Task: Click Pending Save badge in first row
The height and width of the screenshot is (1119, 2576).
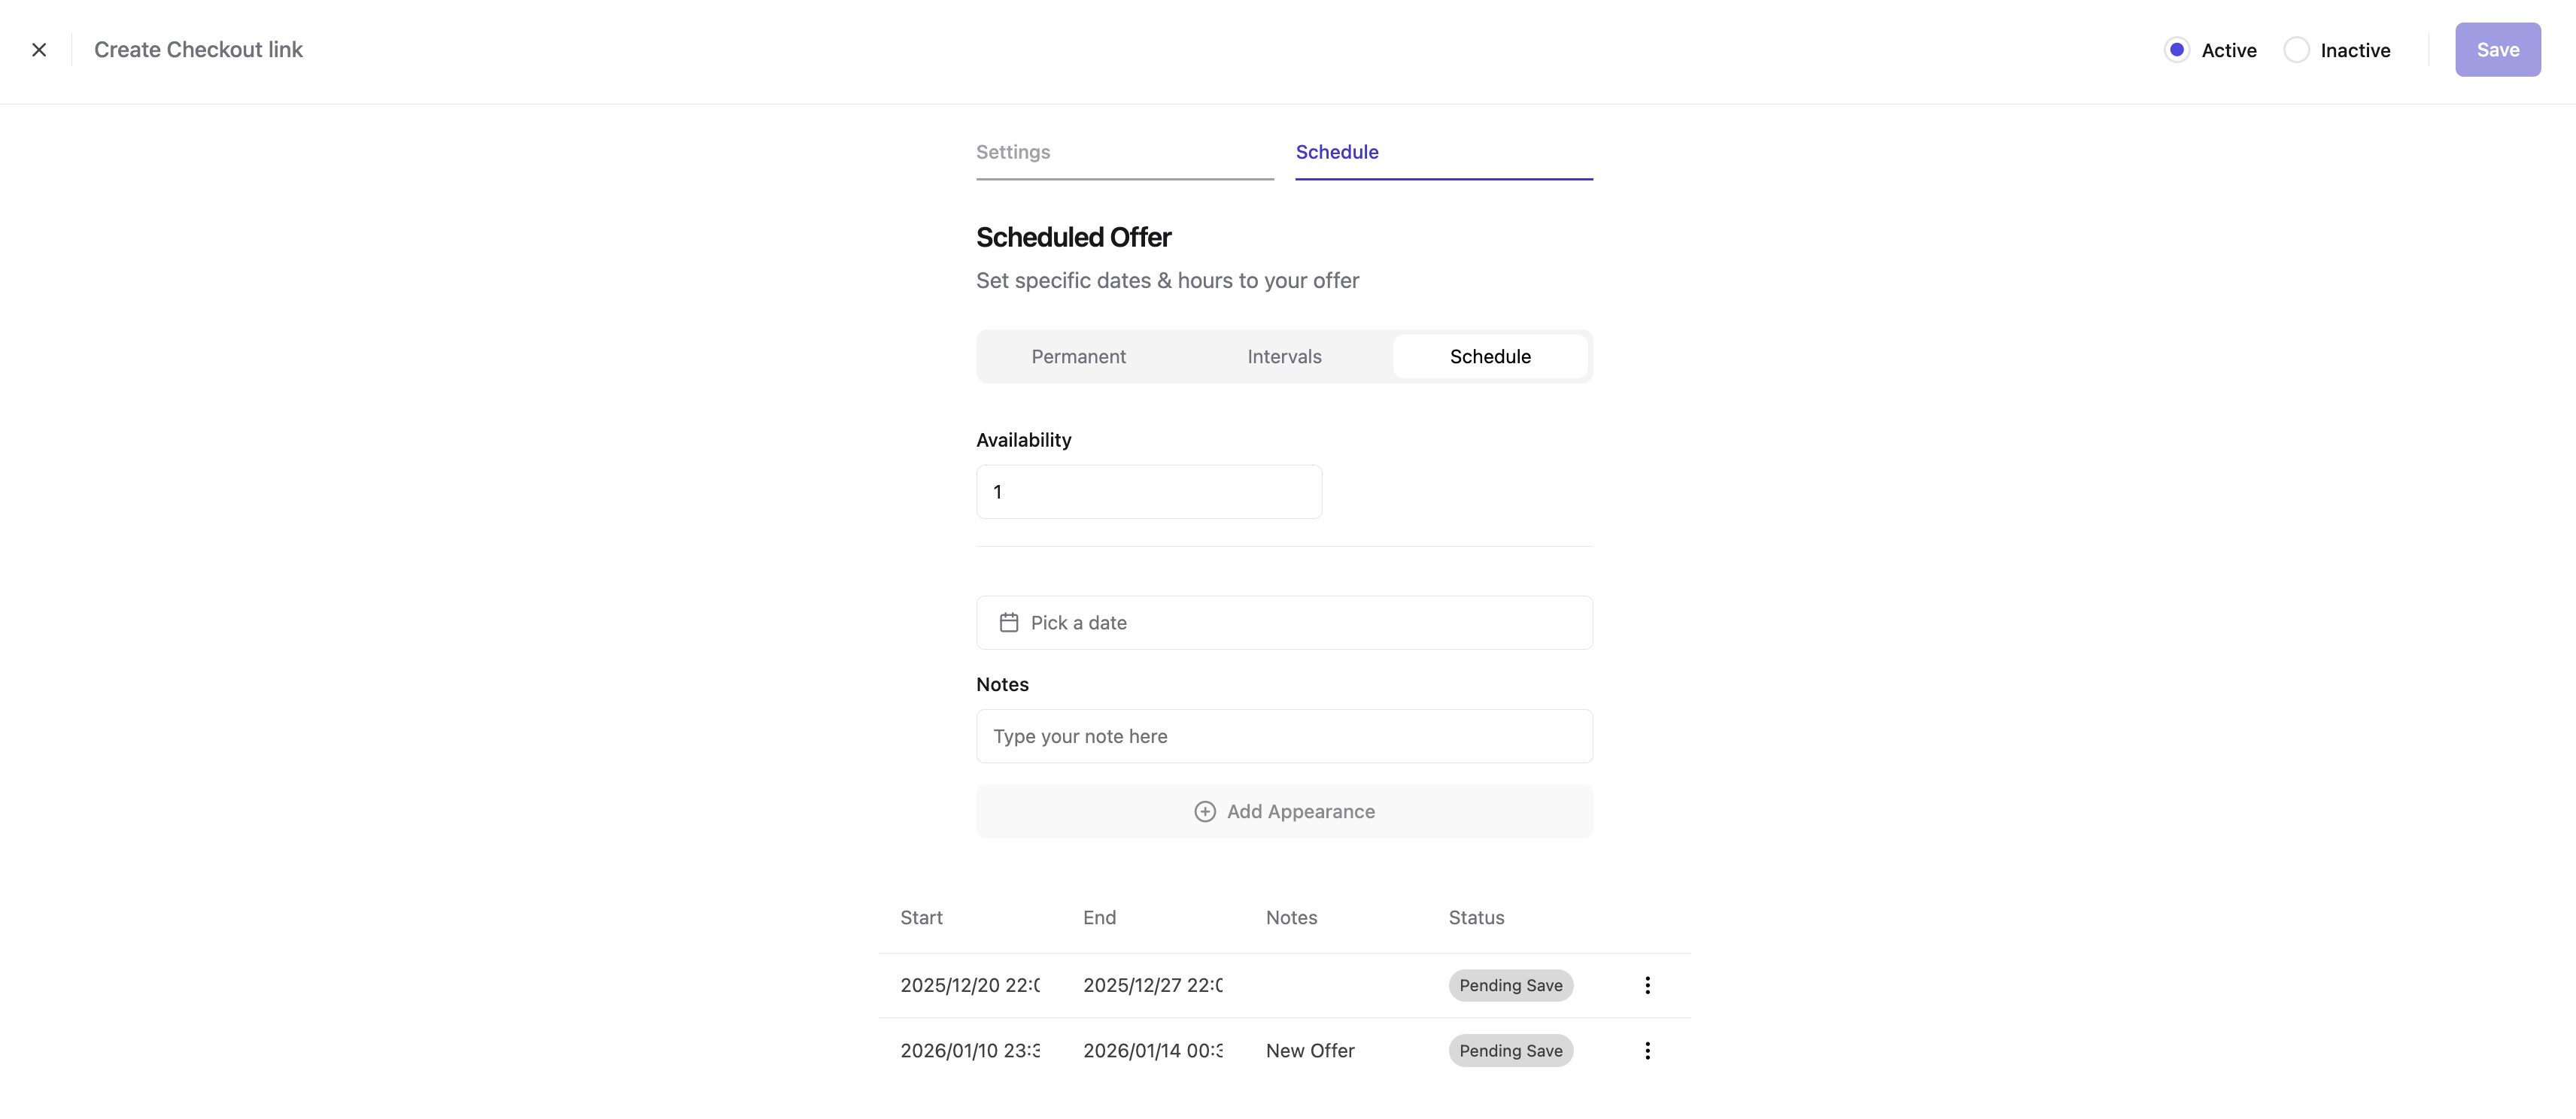Action: point(1510,985)
